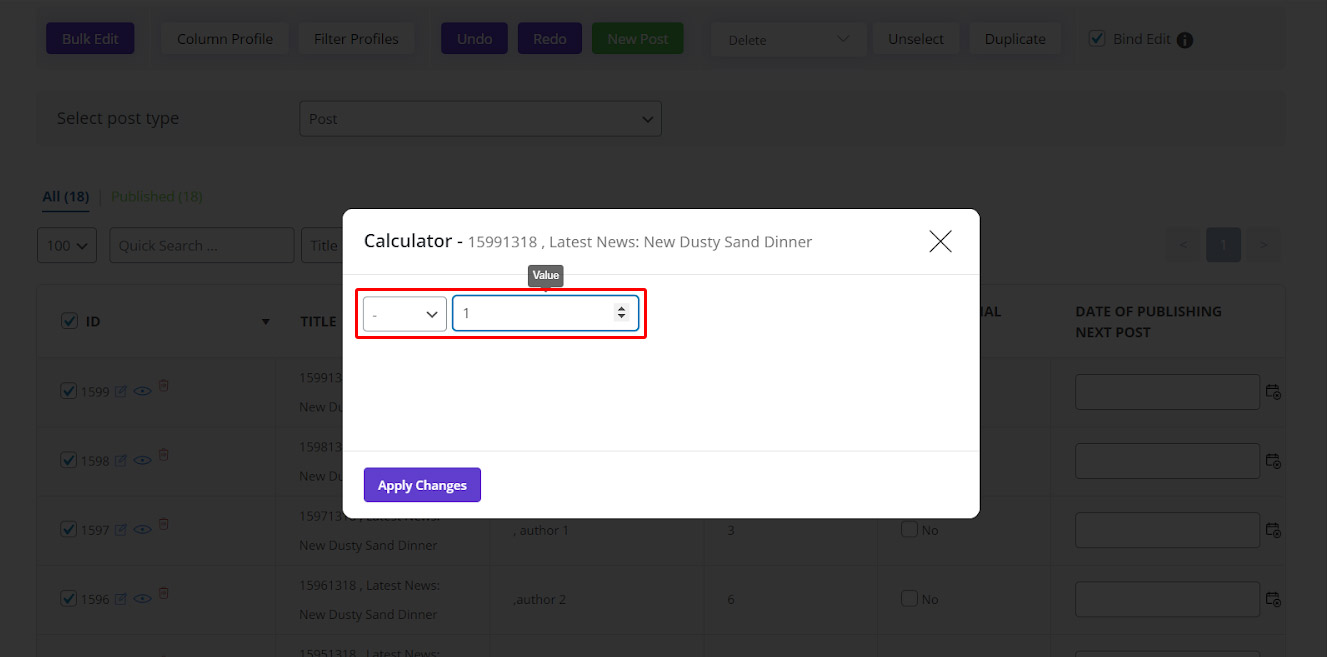Open the Delete action dropdown
1327x657 pixels.
(x=789, y=39)
